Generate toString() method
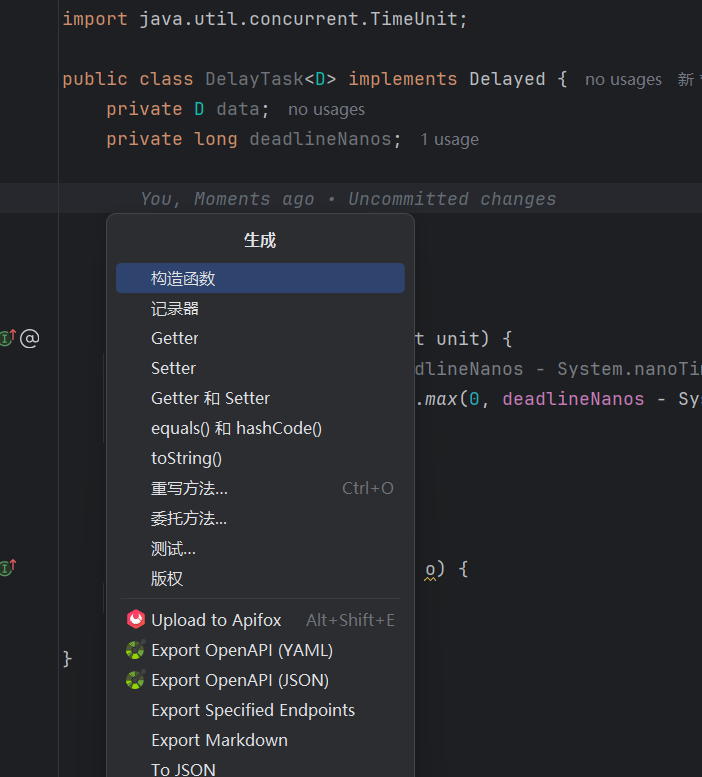702x777 pixels. tap(260, 458)
